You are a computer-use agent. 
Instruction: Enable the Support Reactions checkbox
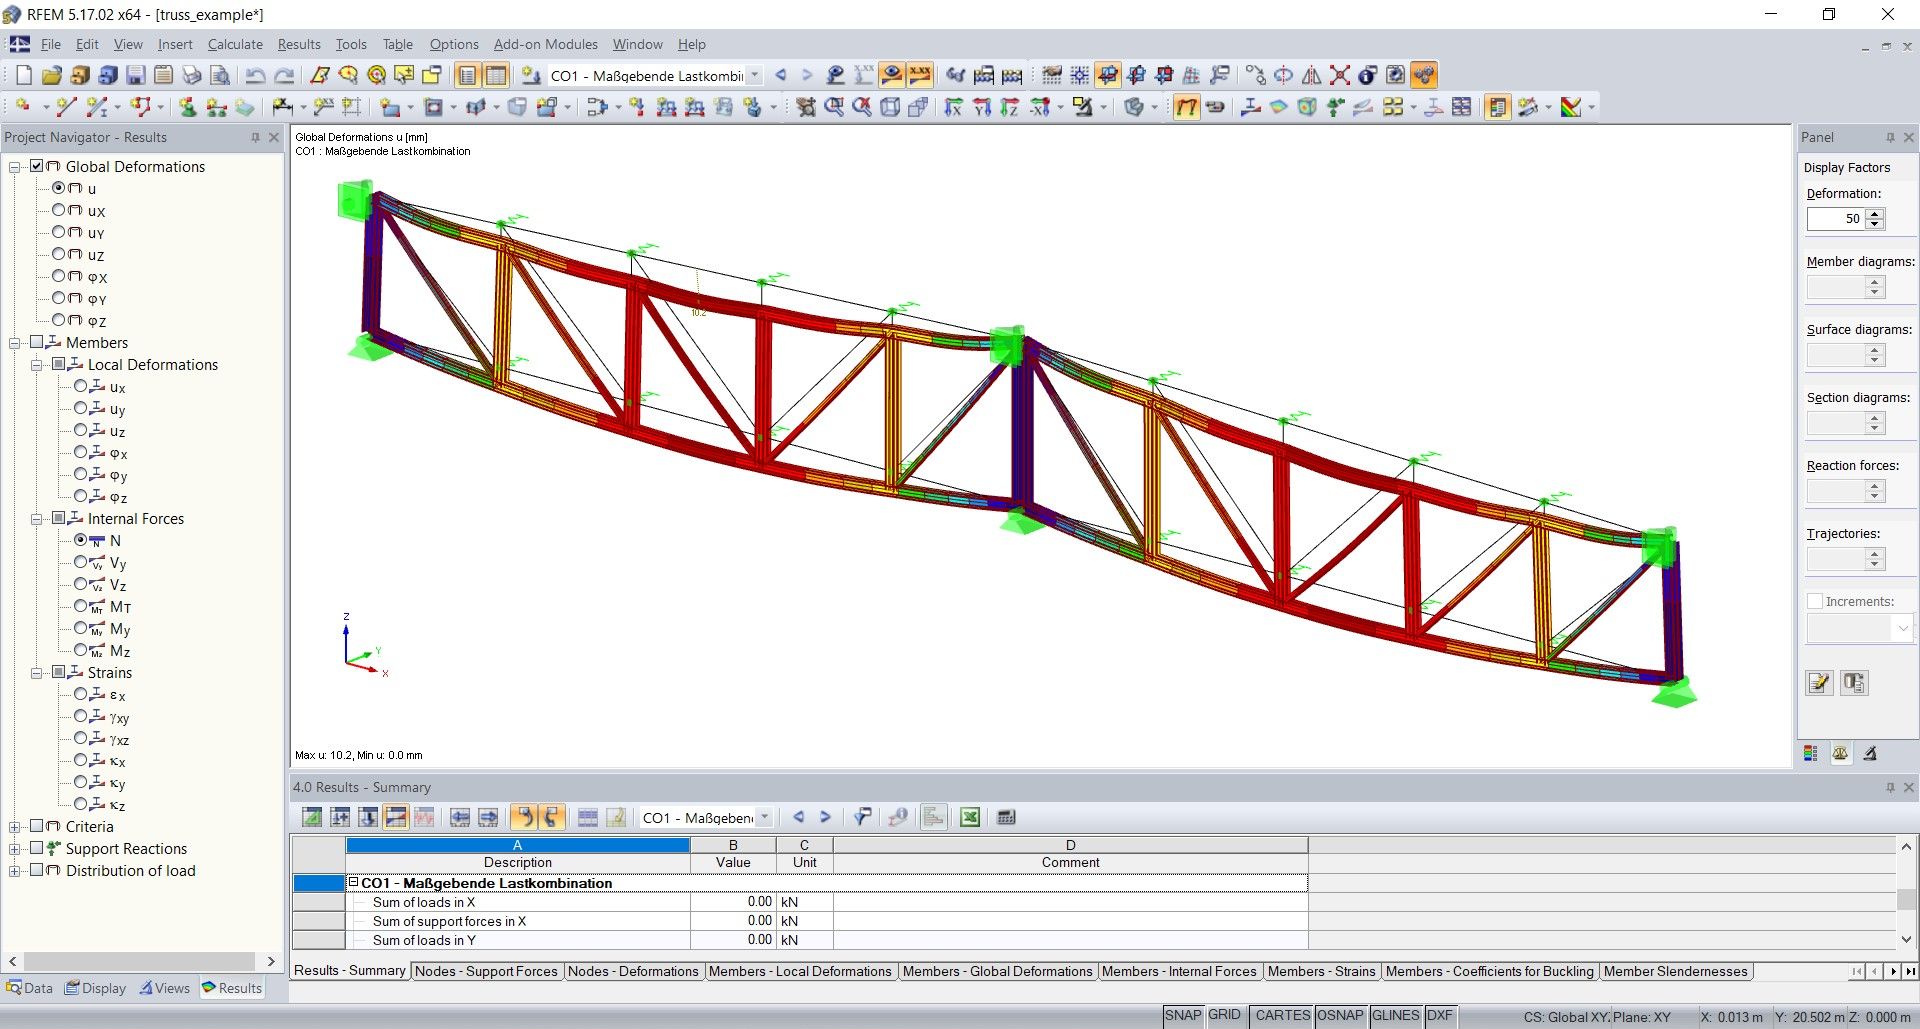[36, 848]
